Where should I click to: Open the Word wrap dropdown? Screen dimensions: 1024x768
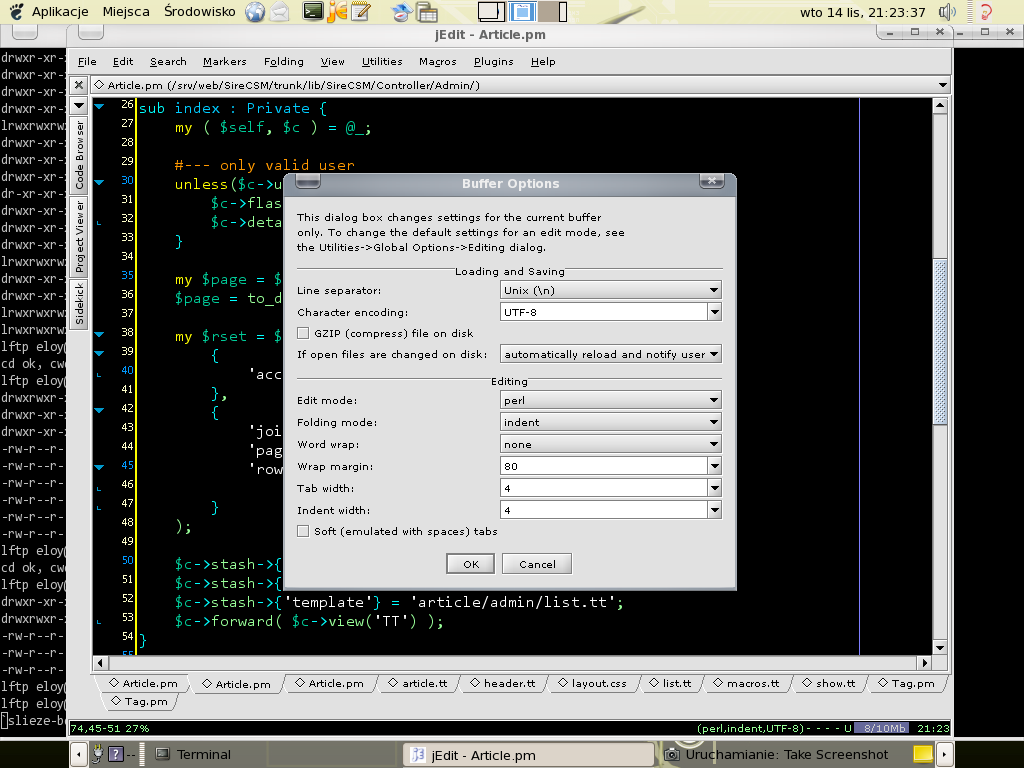611,444
